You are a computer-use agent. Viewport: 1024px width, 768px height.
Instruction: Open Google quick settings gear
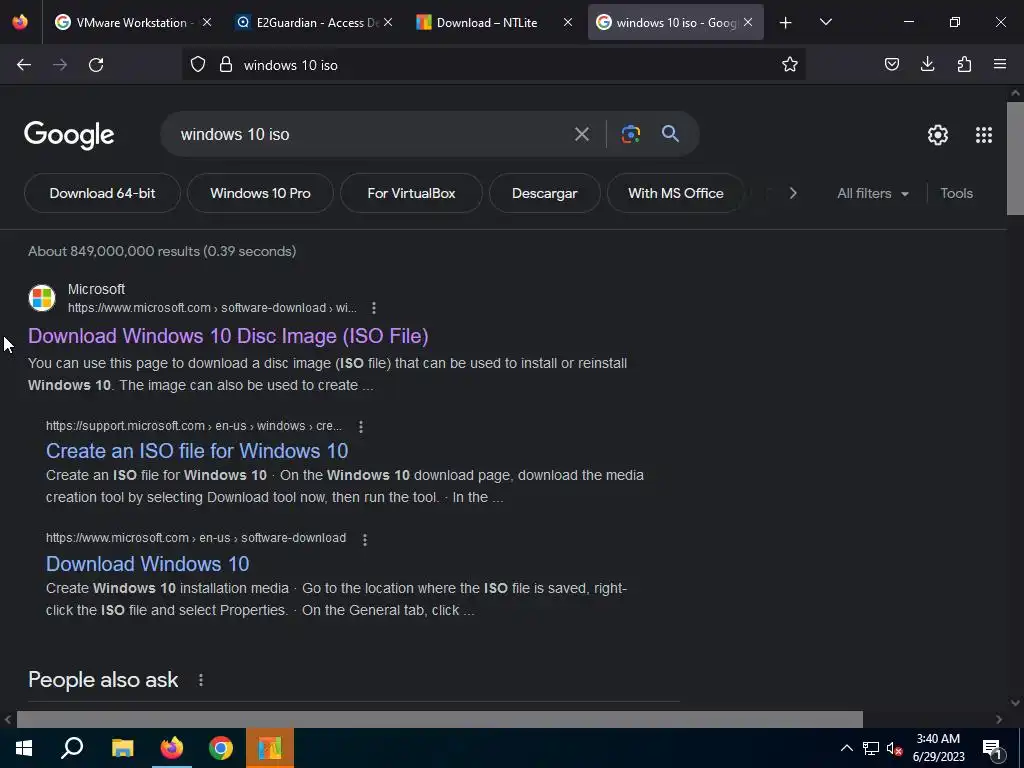pos(938,135)
